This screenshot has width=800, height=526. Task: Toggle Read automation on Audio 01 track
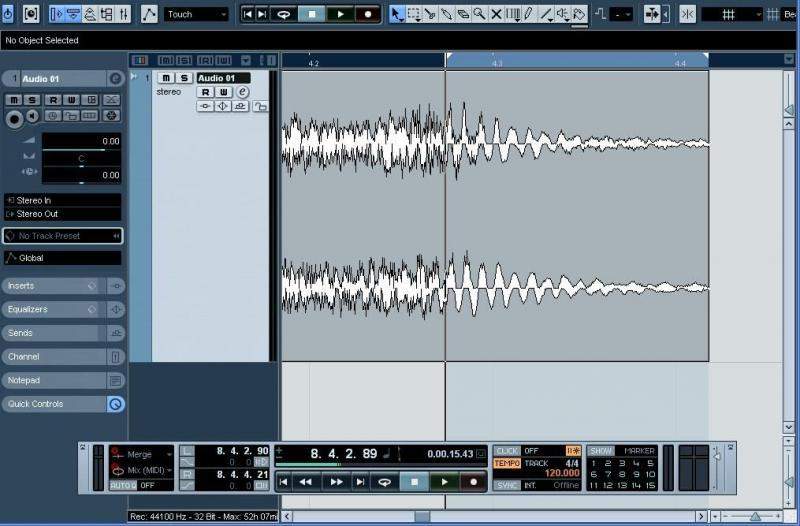click(x=205, y=92)
